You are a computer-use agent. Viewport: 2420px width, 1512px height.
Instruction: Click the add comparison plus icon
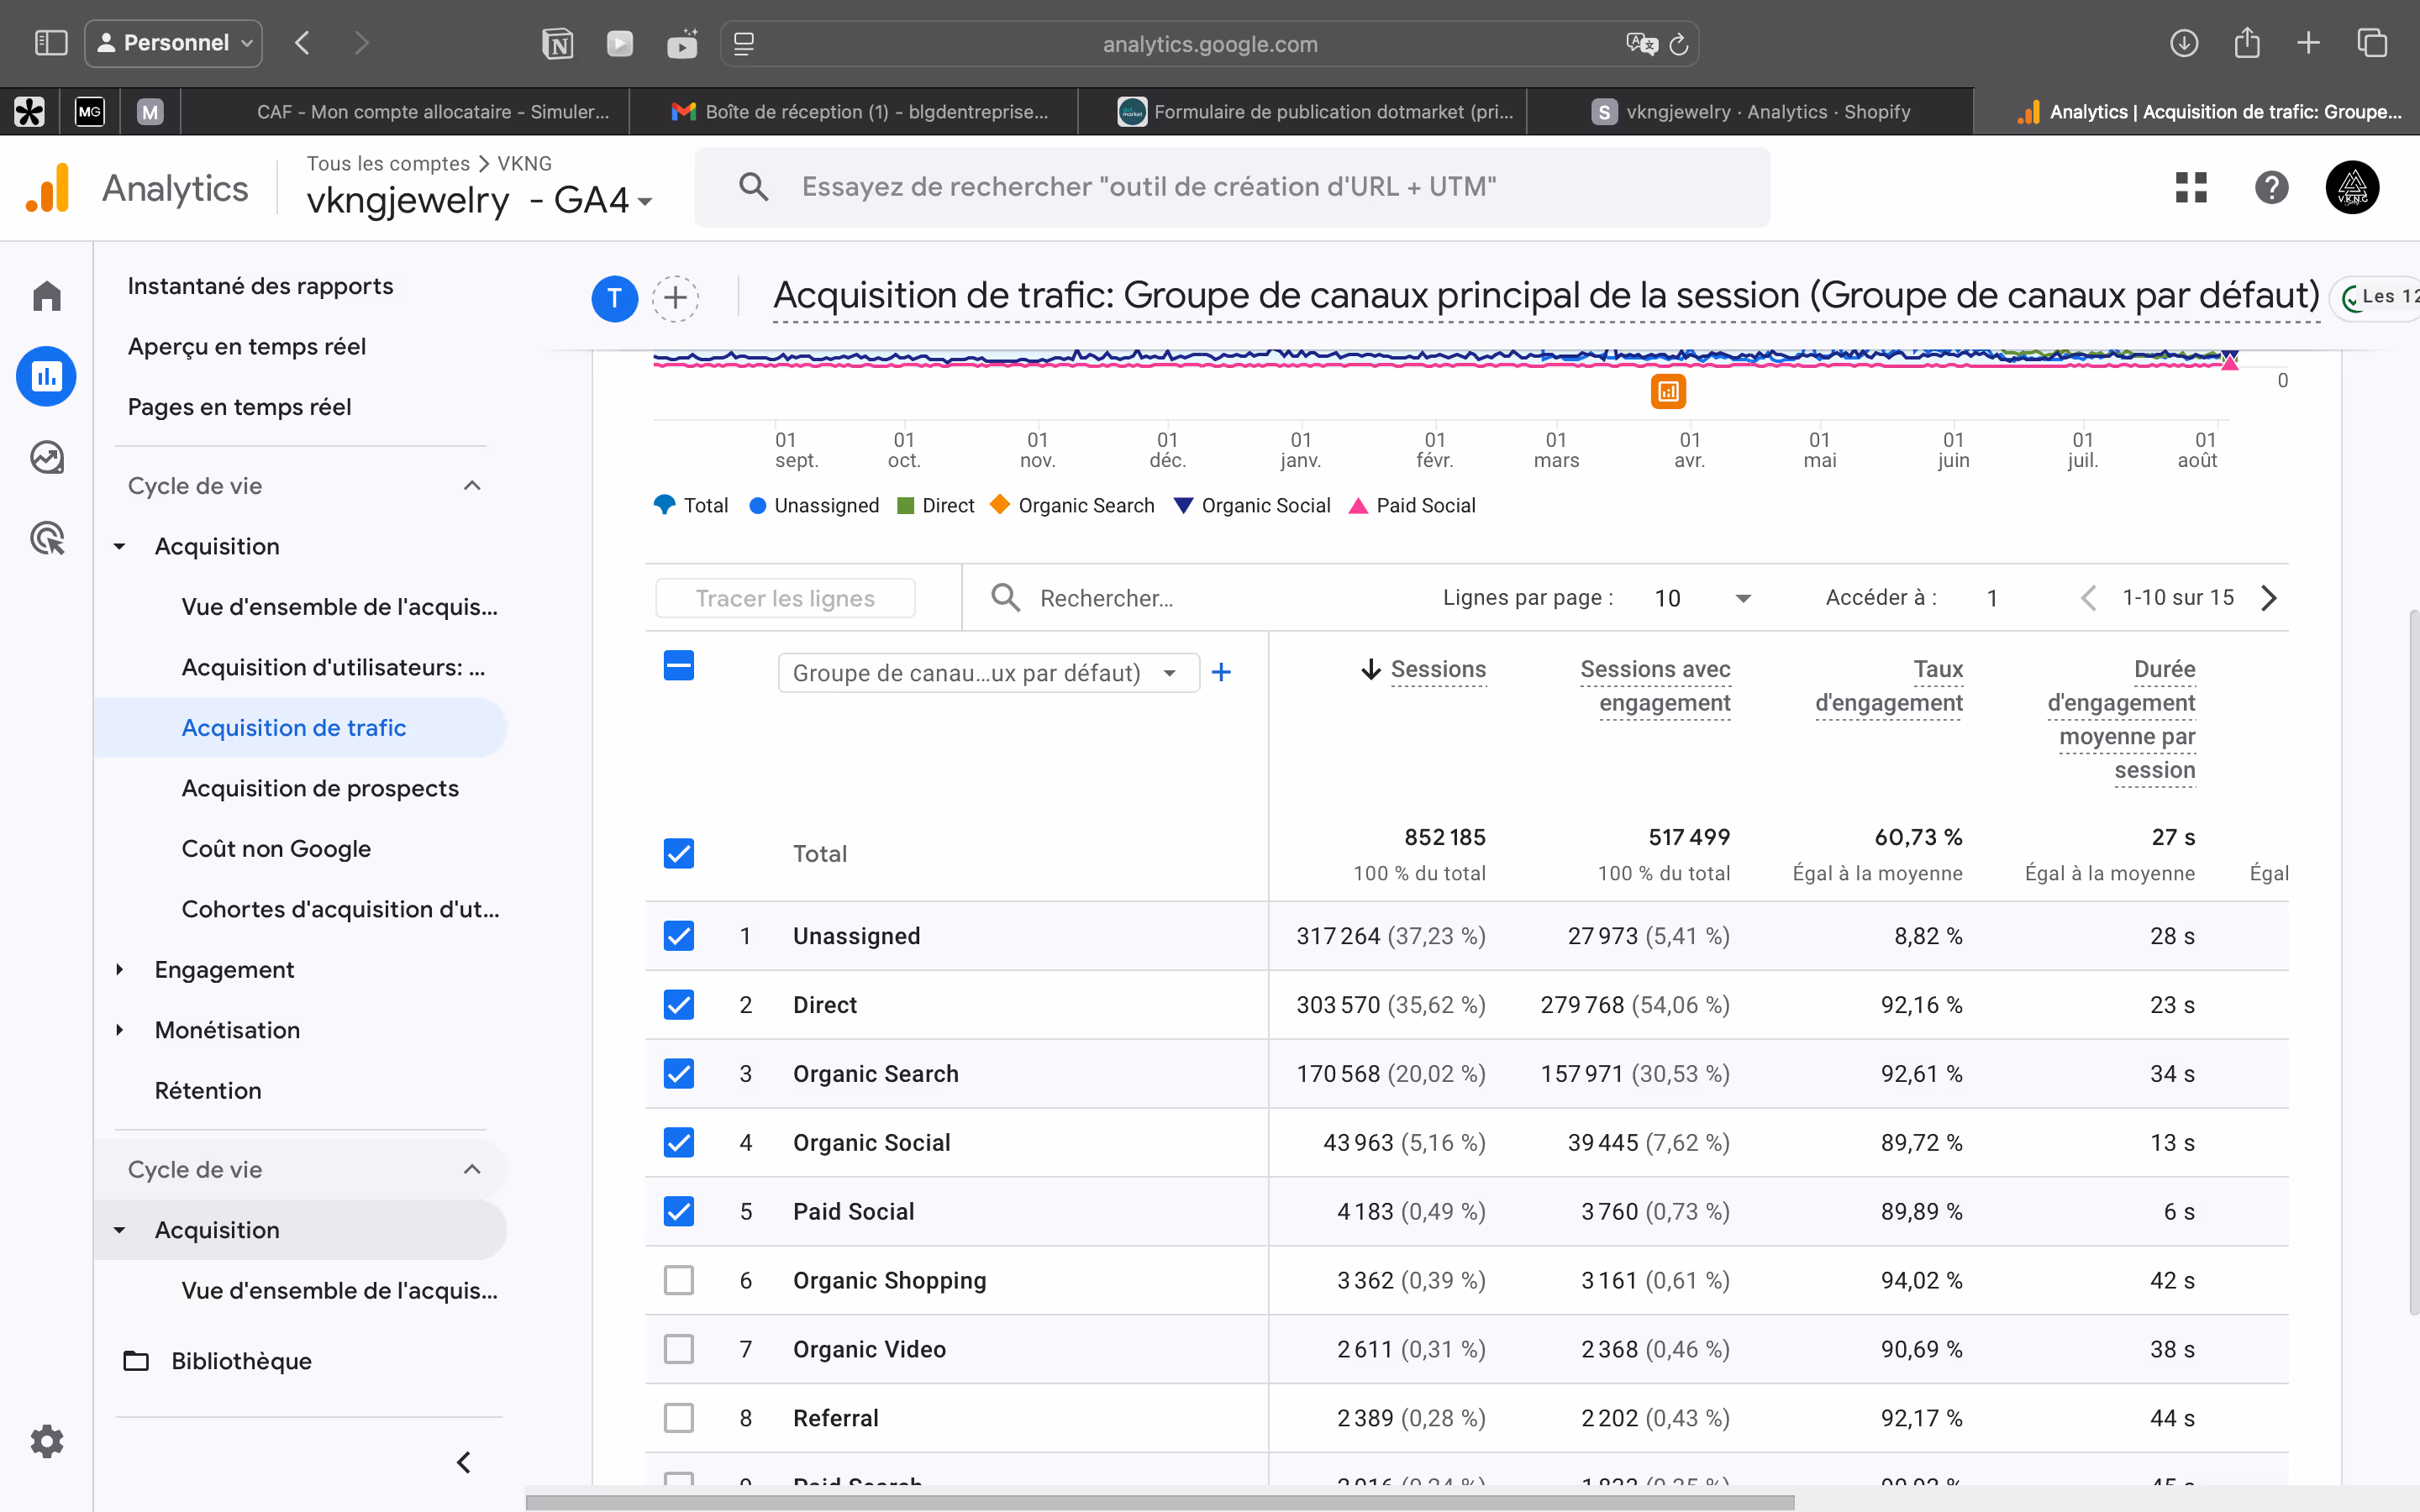675,298
